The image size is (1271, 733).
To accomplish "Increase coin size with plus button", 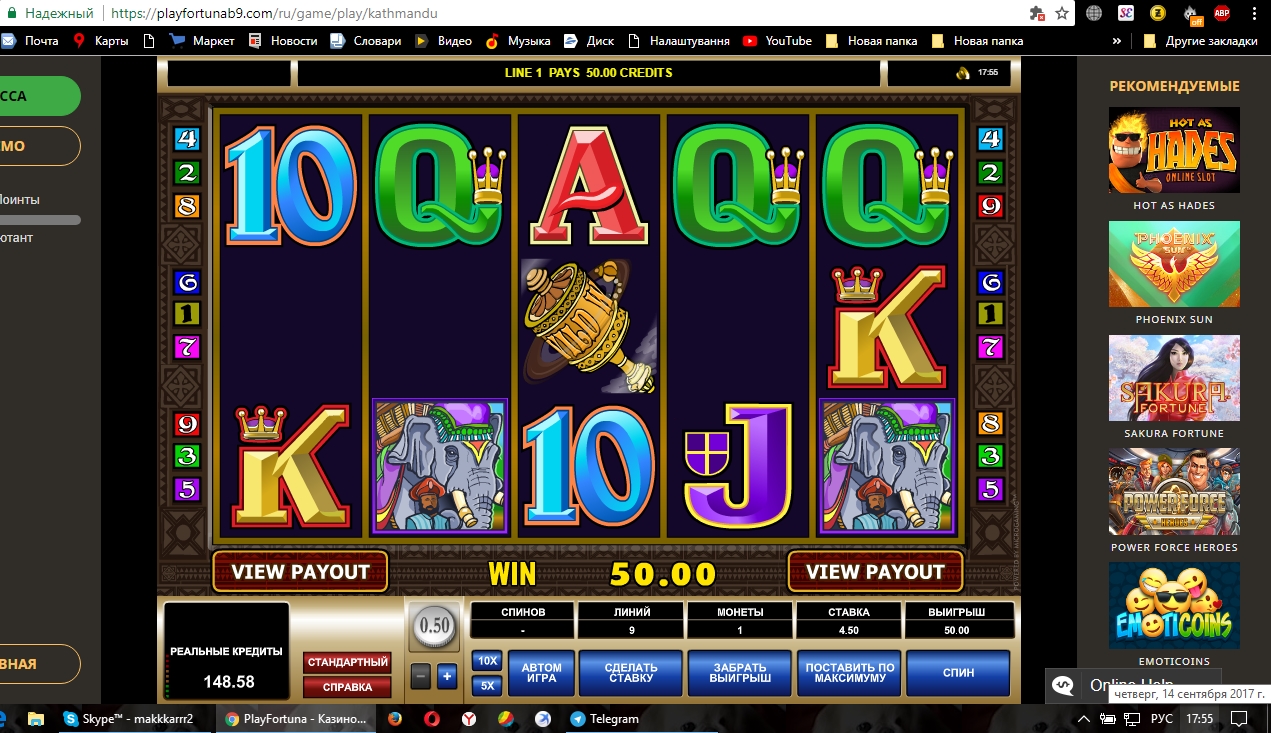I will pyautogui.click(x=447, y=677).
